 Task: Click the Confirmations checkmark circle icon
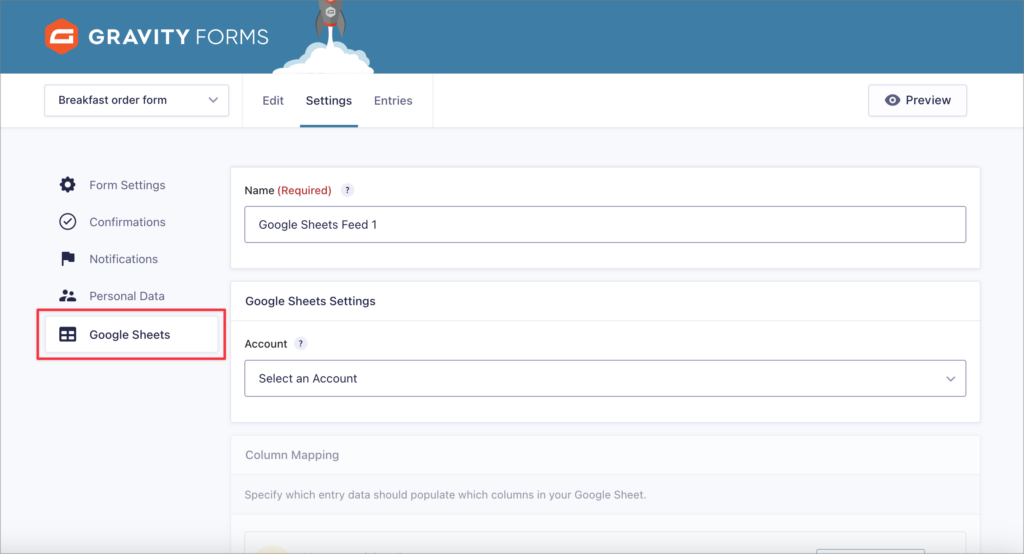click(x=67, y=222)
